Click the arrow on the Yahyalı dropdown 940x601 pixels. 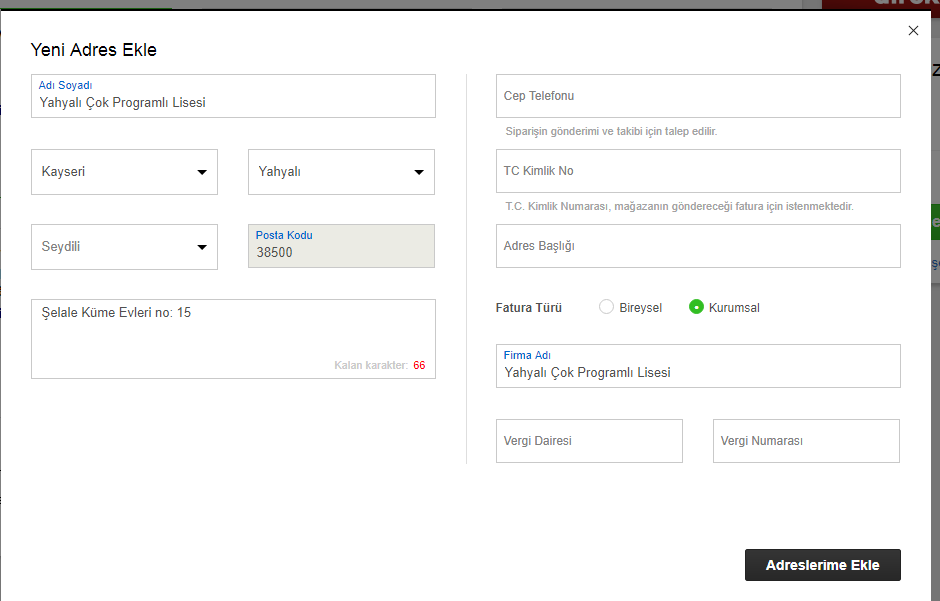(419, 172)
